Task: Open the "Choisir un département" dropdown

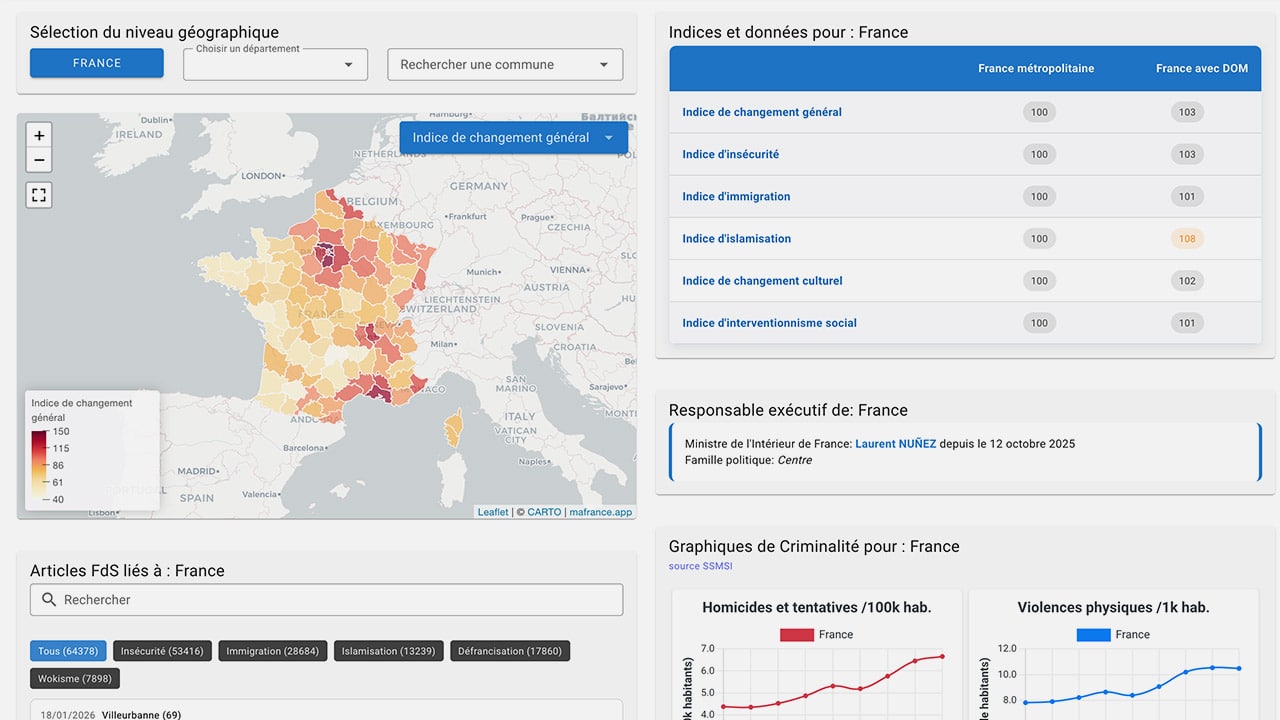Action: tap(274, 64)
